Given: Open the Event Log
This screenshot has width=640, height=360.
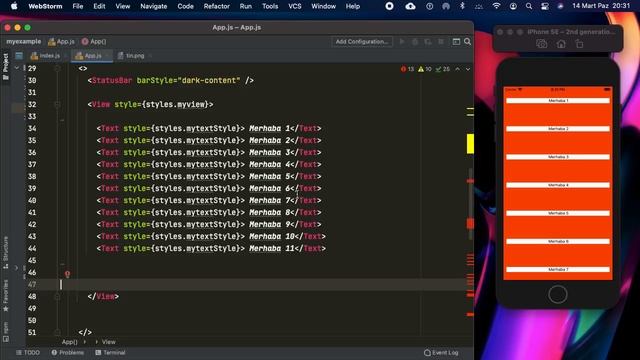Looking at the screenshot, I should tap(441, 353).
